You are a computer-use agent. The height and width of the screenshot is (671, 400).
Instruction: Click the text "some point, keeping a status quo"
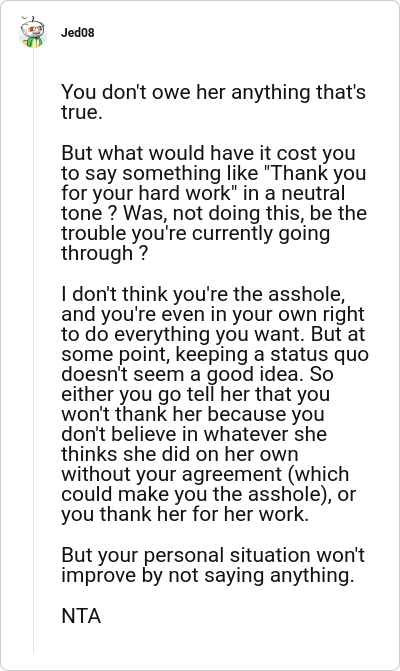tap(215, 354)
